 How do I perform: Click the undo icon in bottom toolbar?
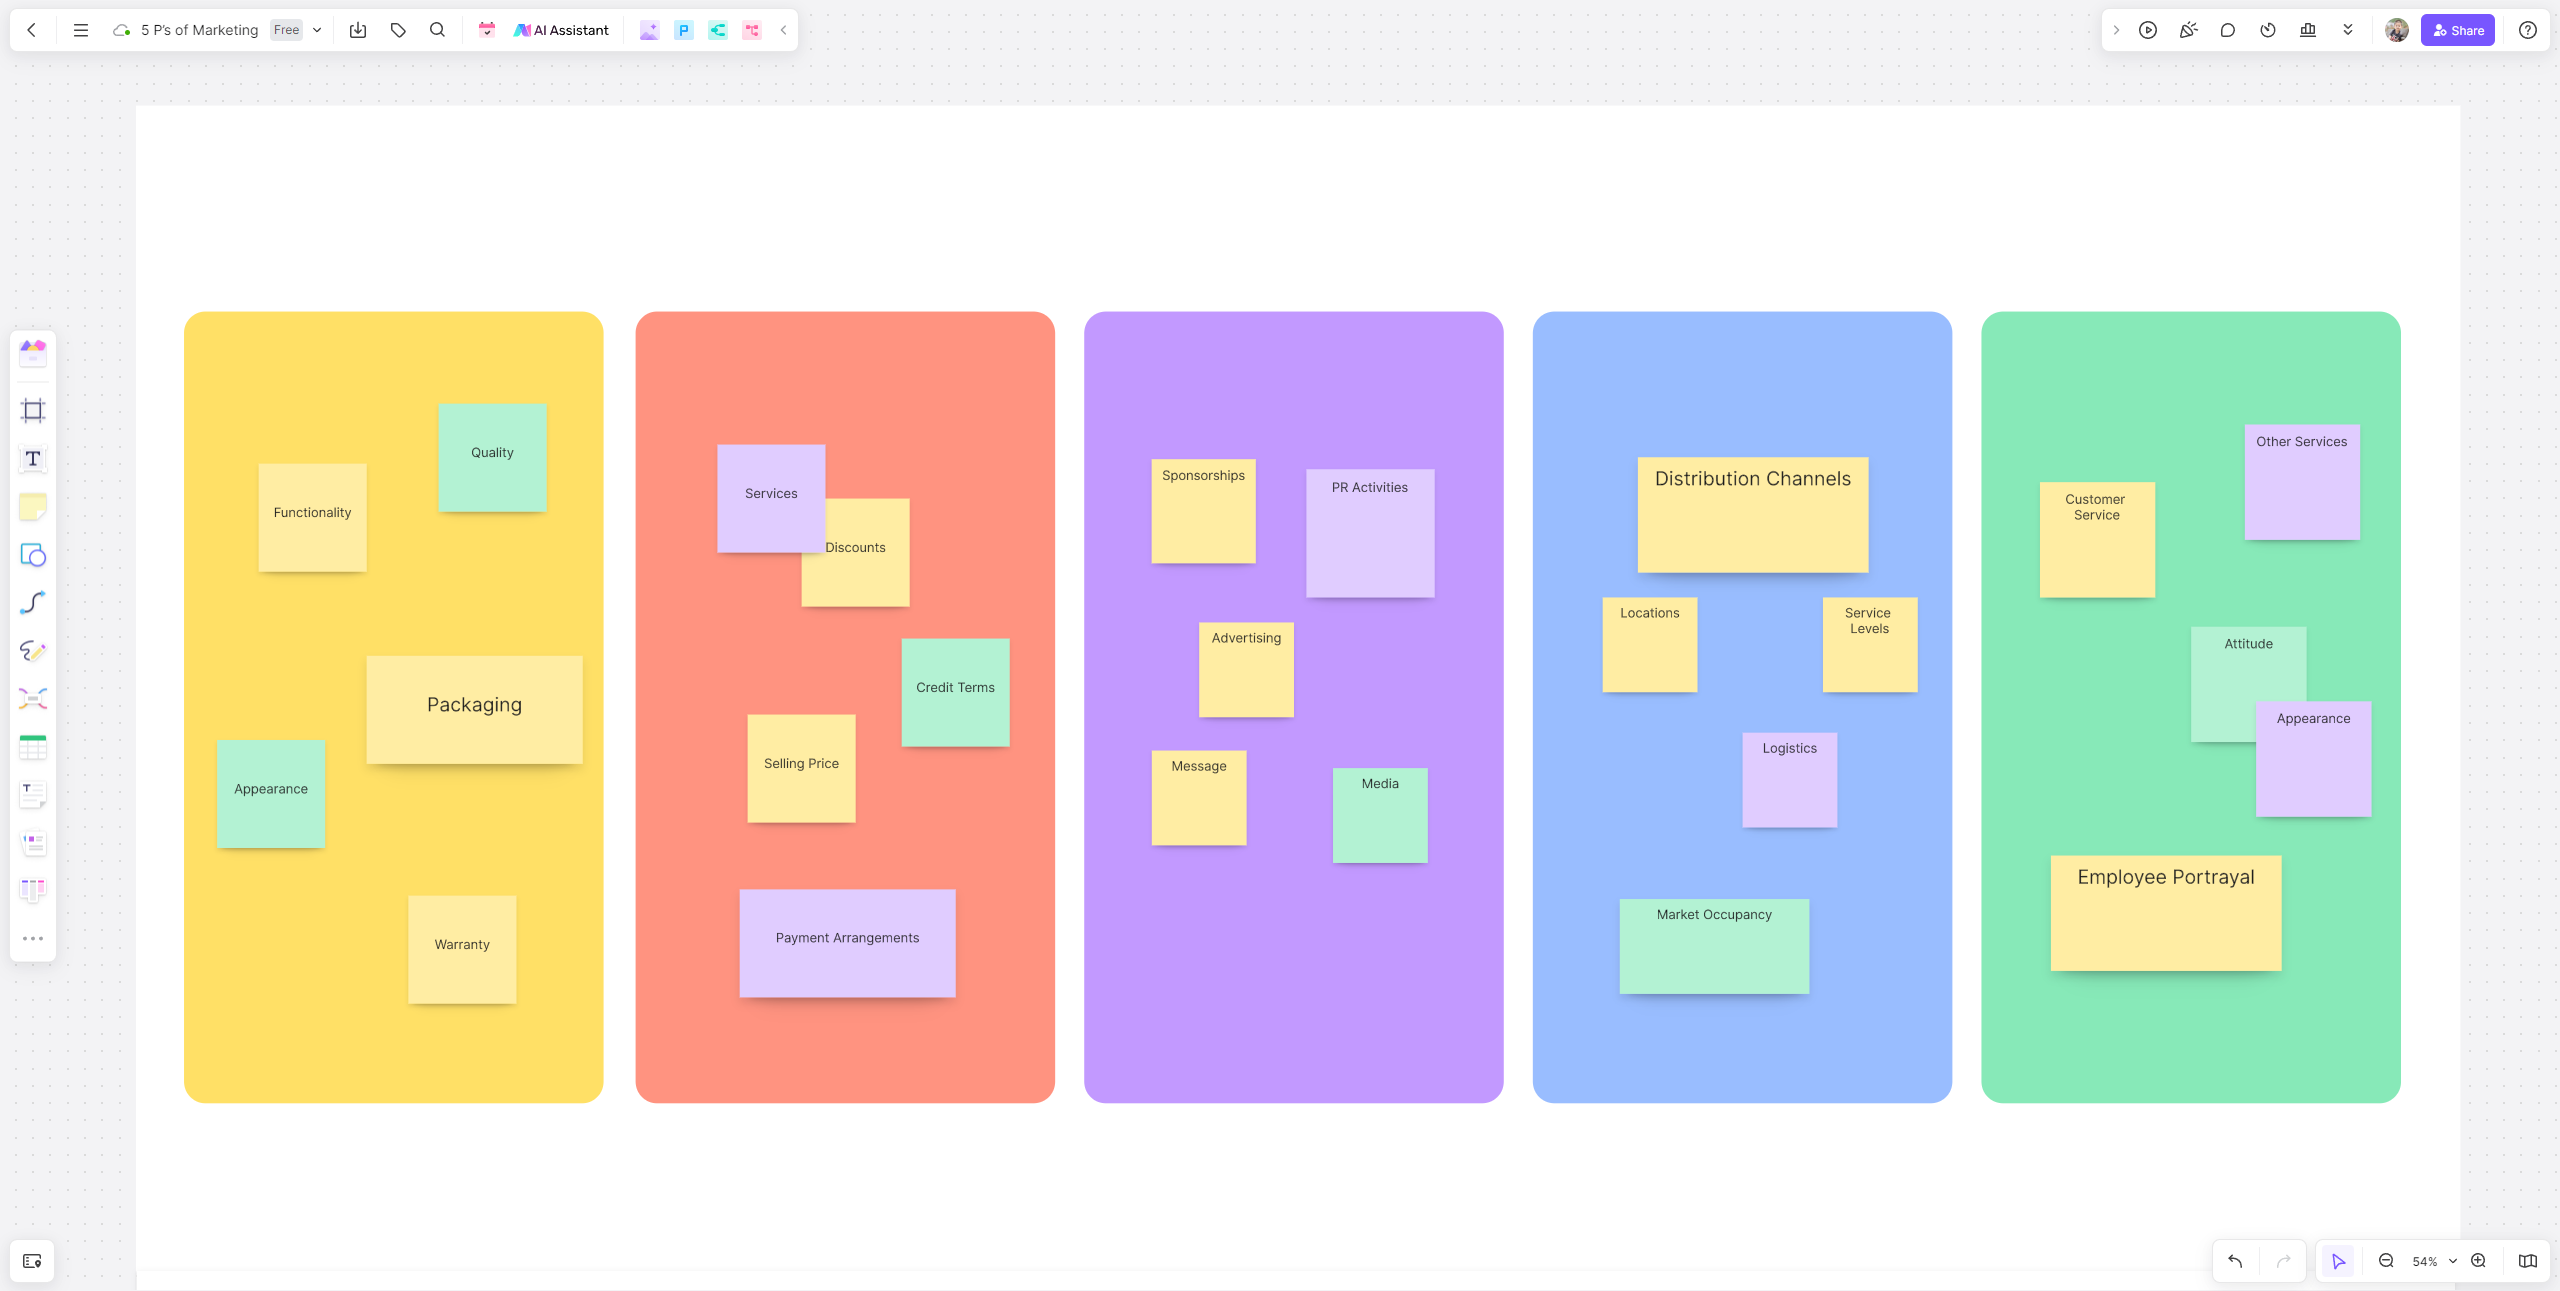point(2236,1261)
